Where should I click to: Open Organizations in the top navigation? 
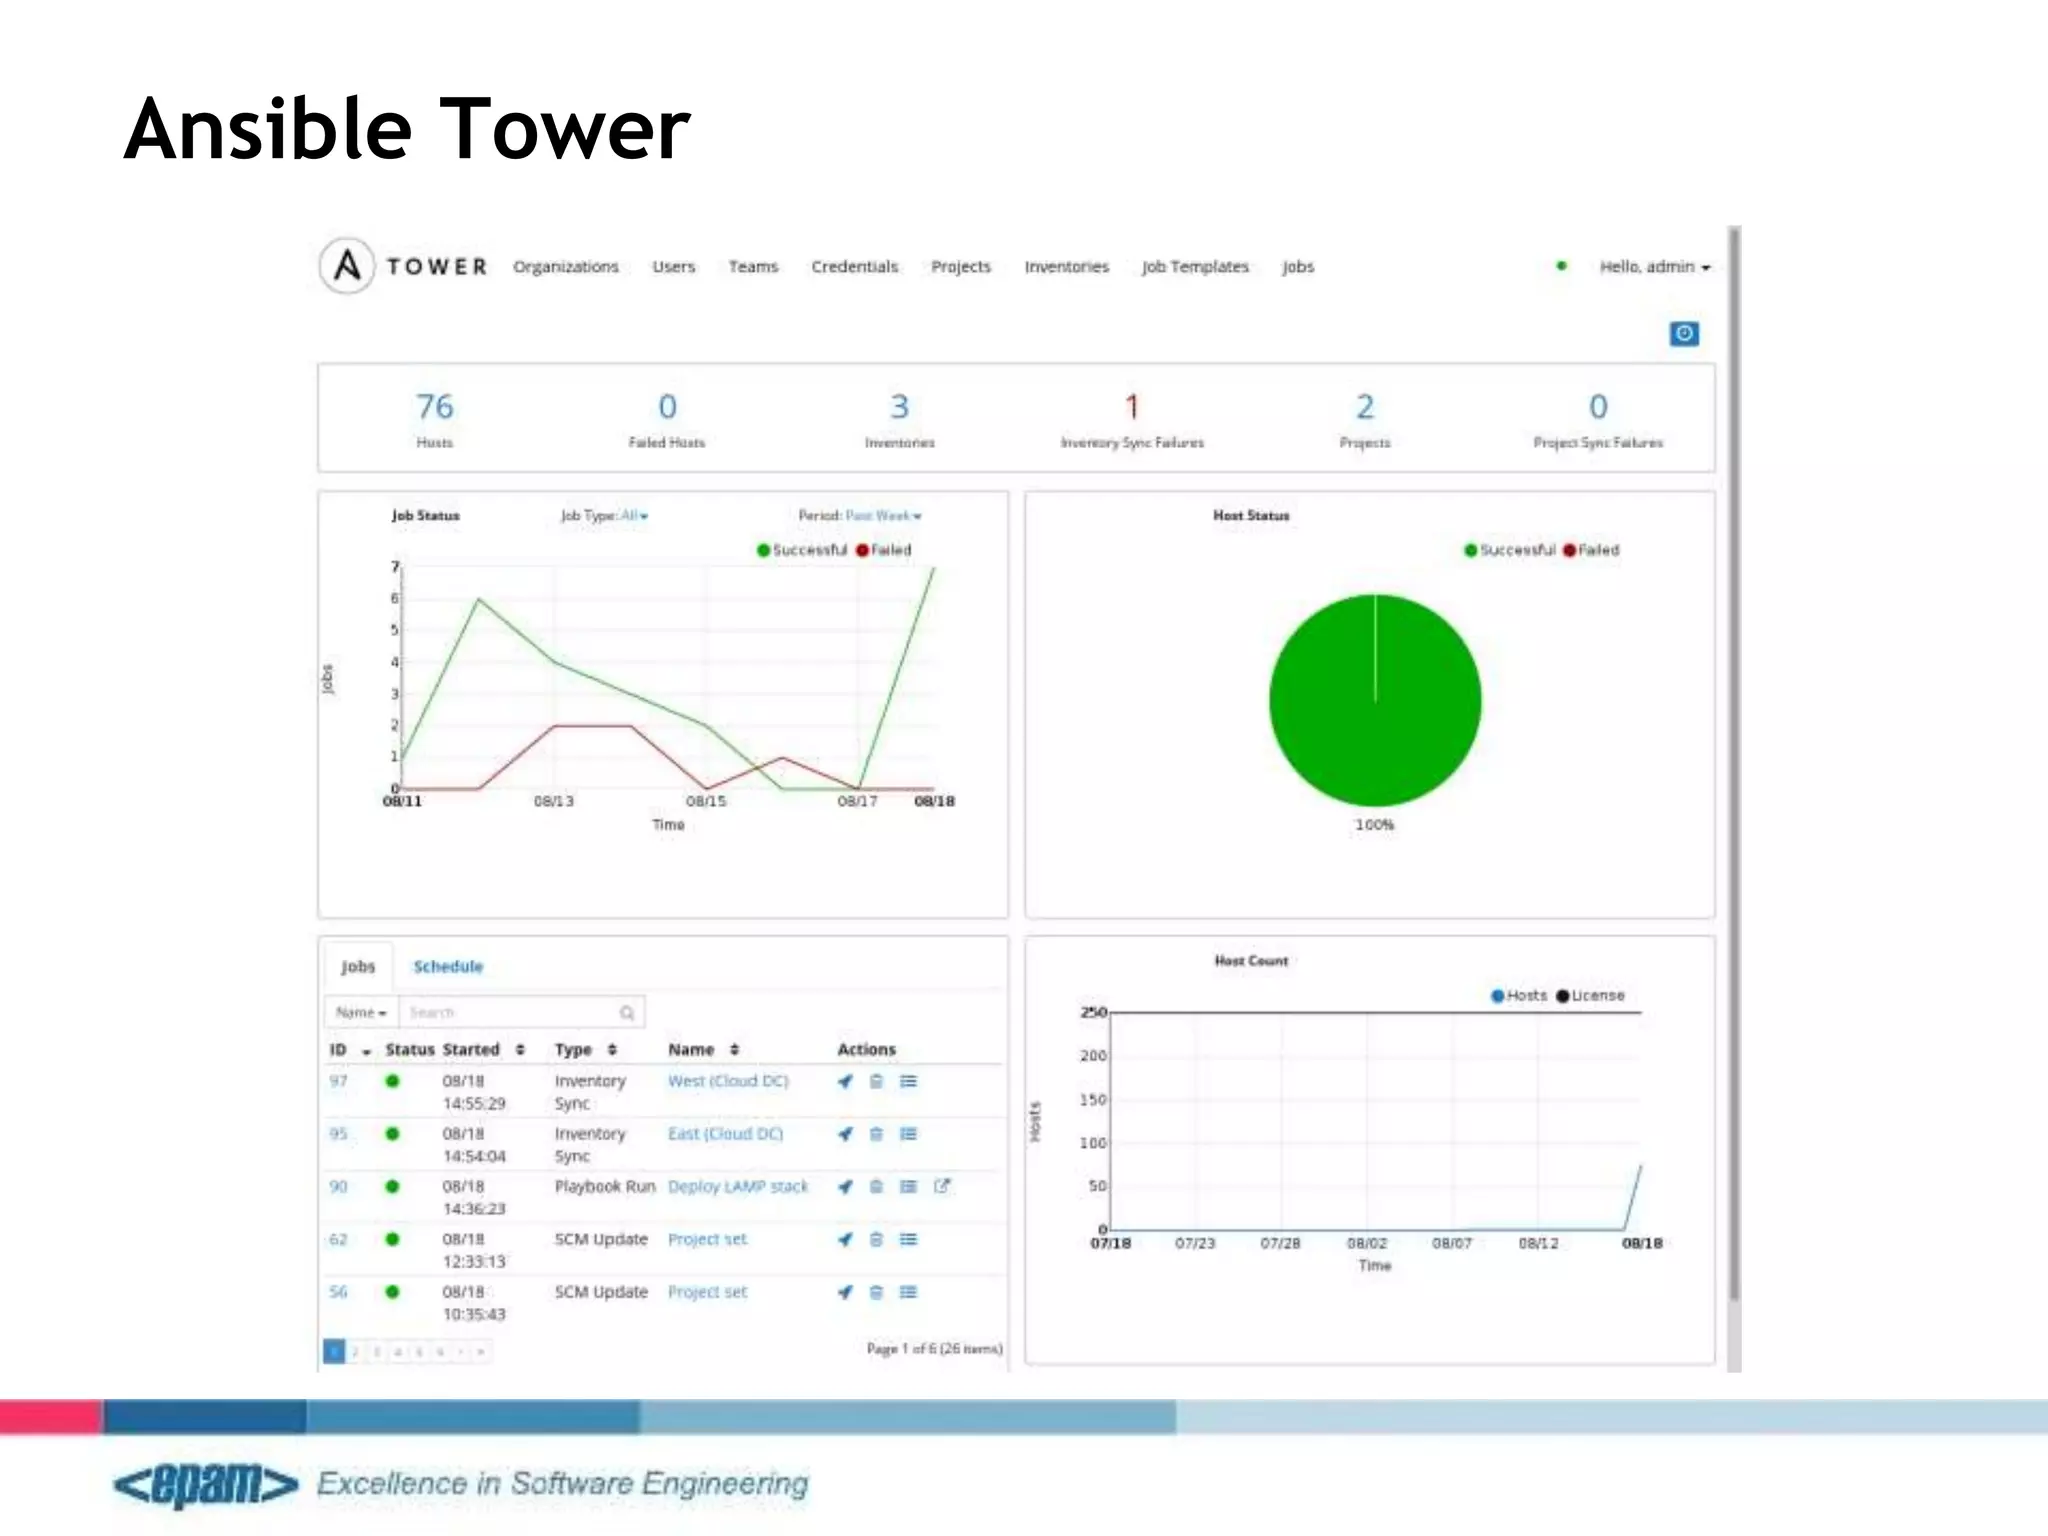pyautogui.click(x=566, y=267)
